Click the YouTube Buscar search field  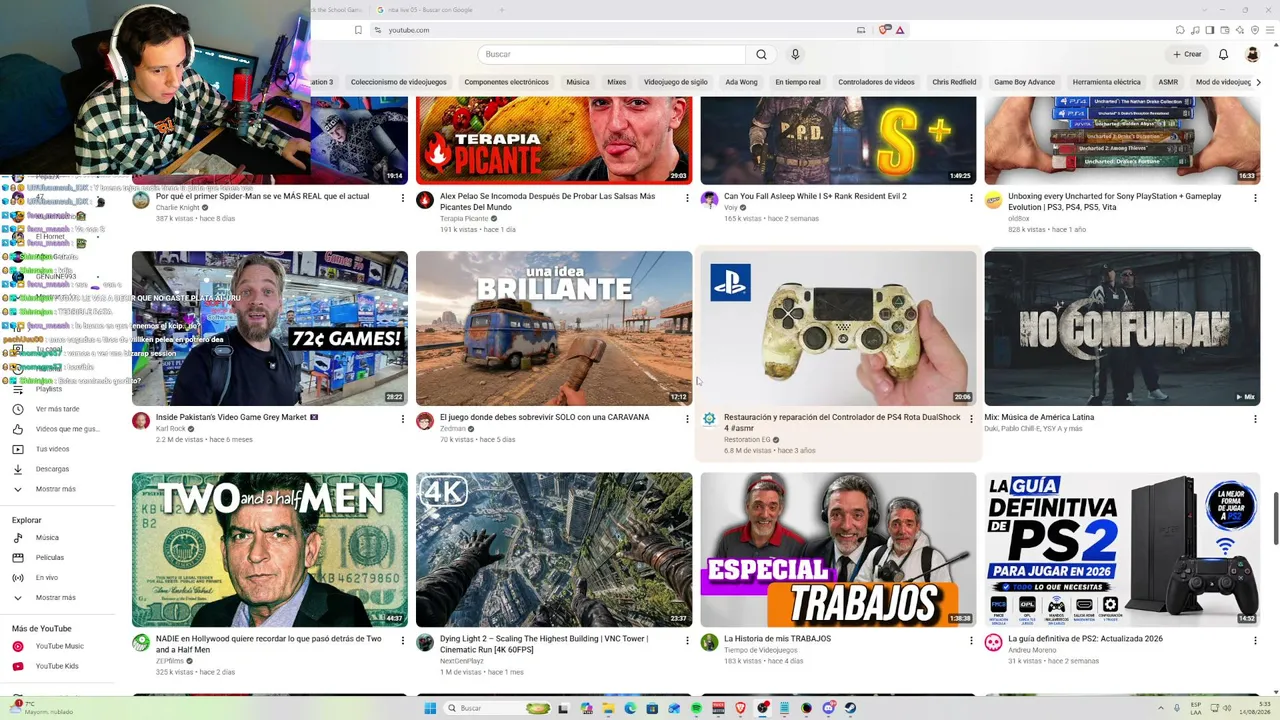pos(611,54)
